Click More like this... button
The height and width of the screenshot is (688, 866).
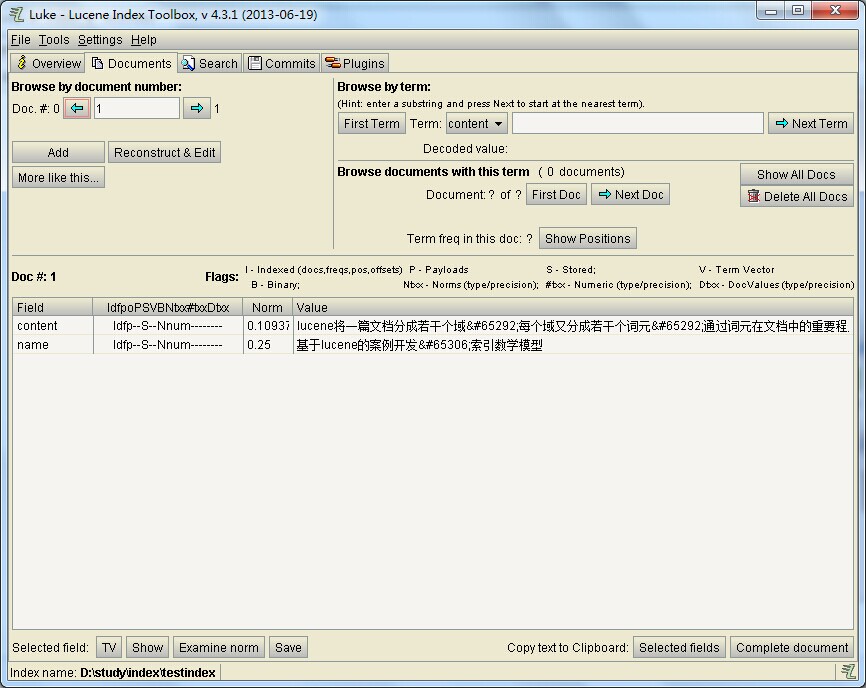point(58,178)
